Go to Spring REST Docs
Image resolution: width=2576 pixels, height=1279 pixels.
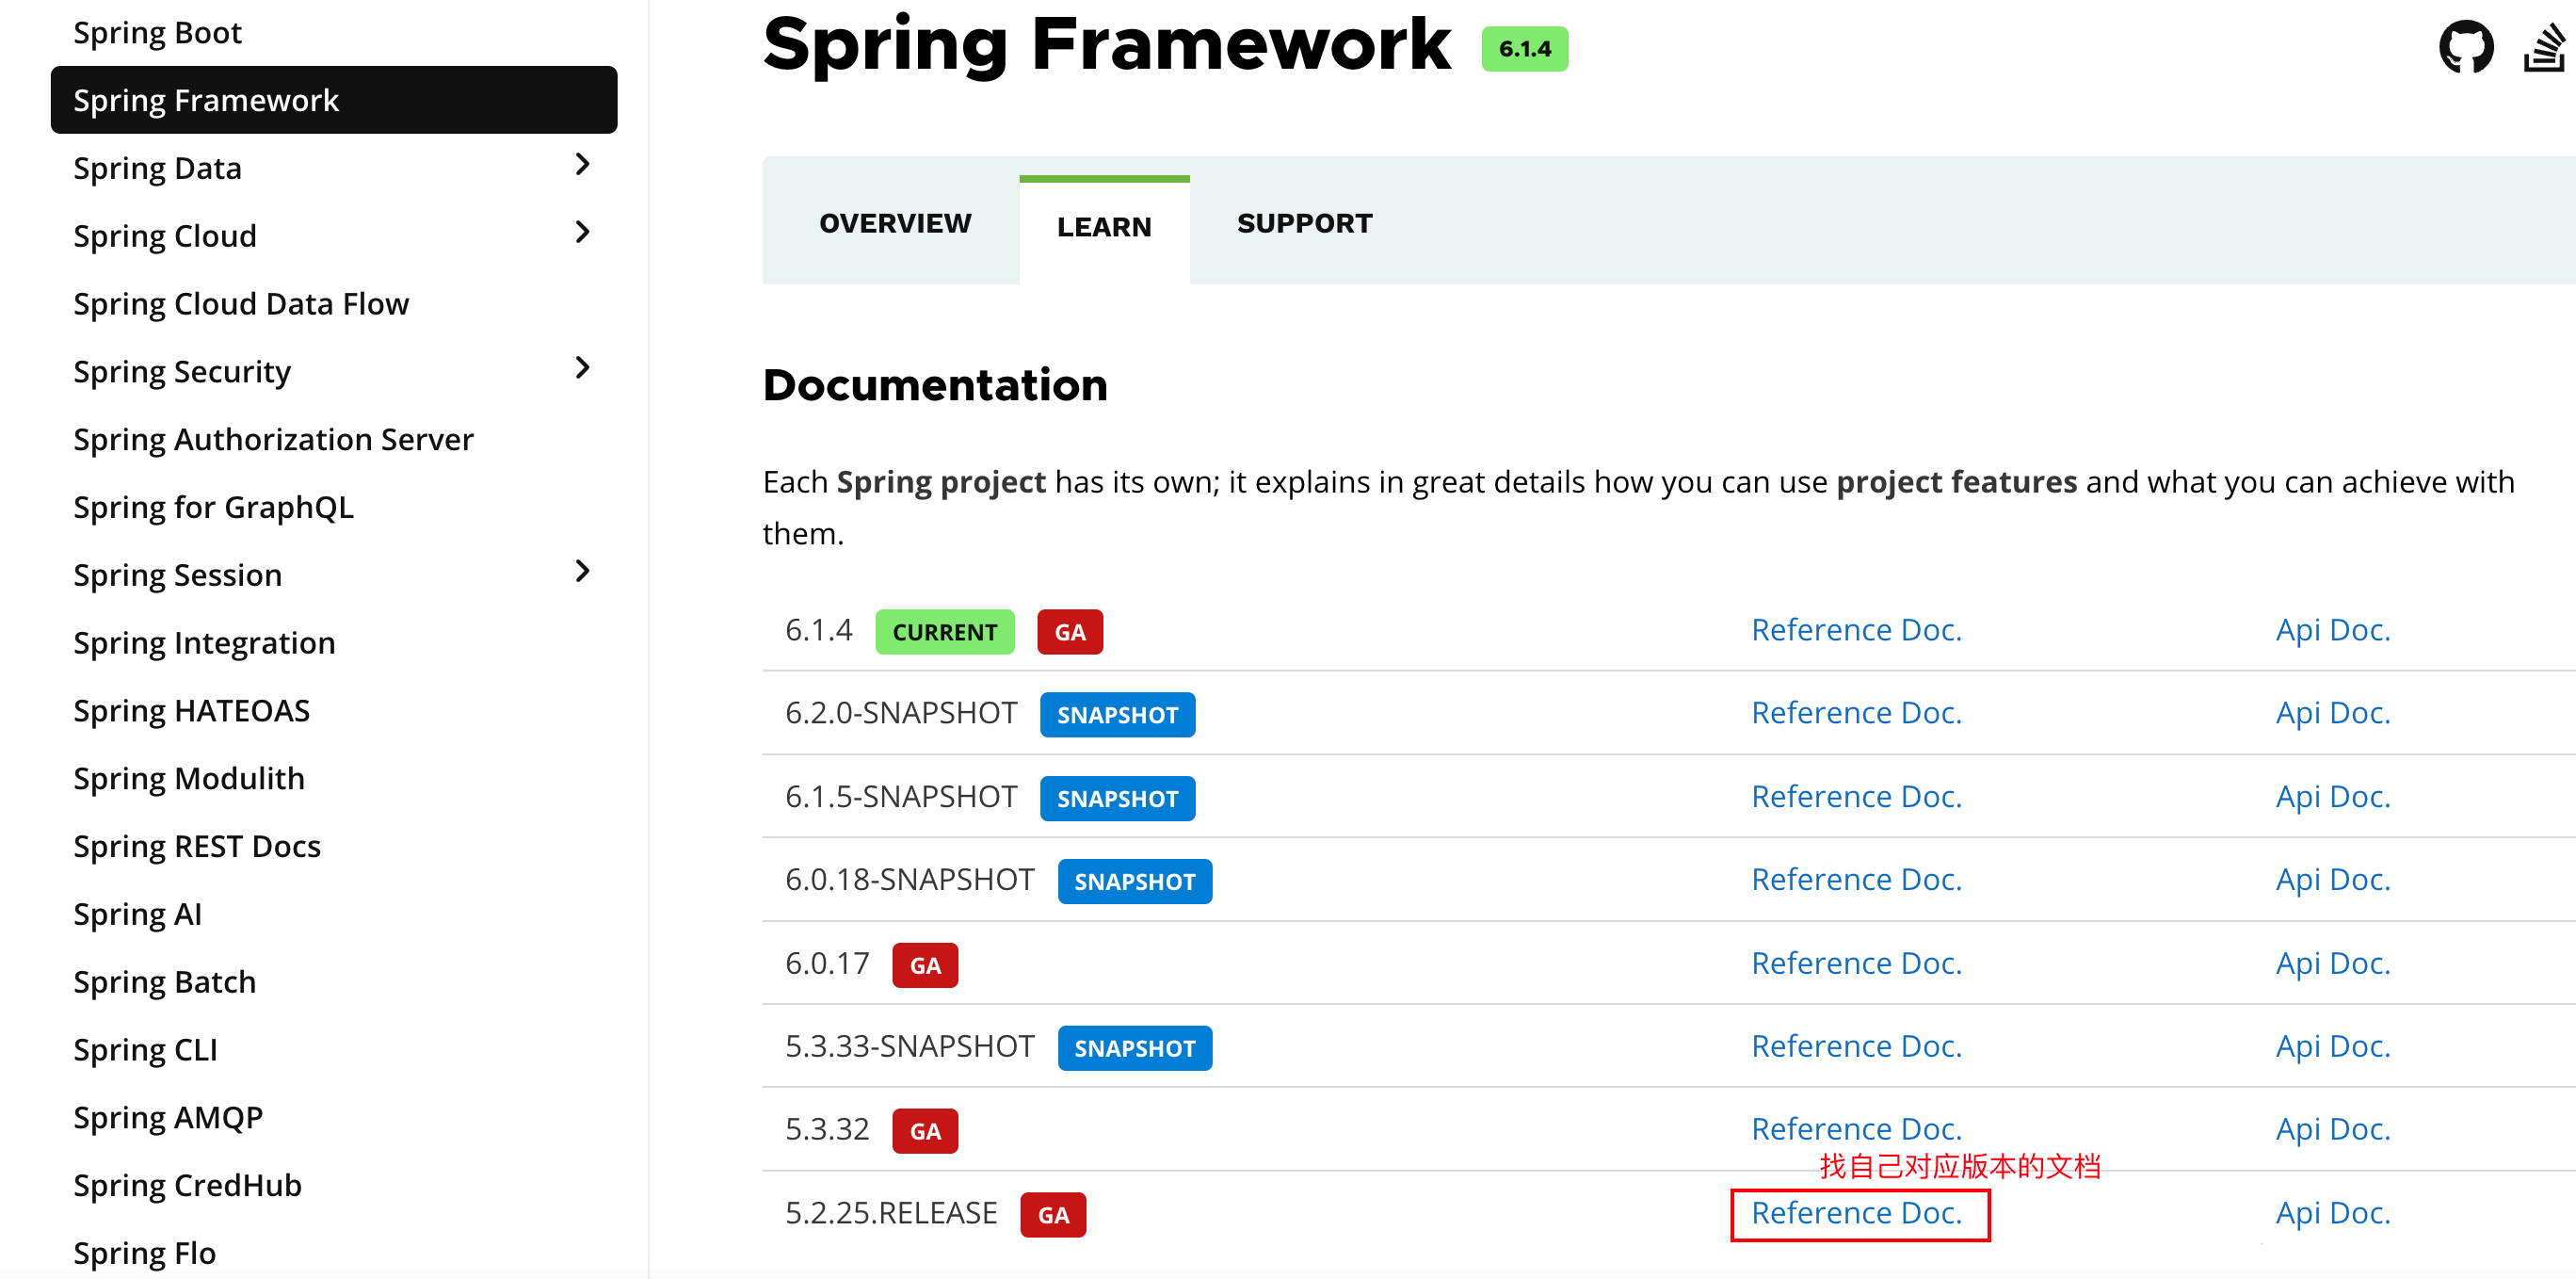(x=197, y=847)
